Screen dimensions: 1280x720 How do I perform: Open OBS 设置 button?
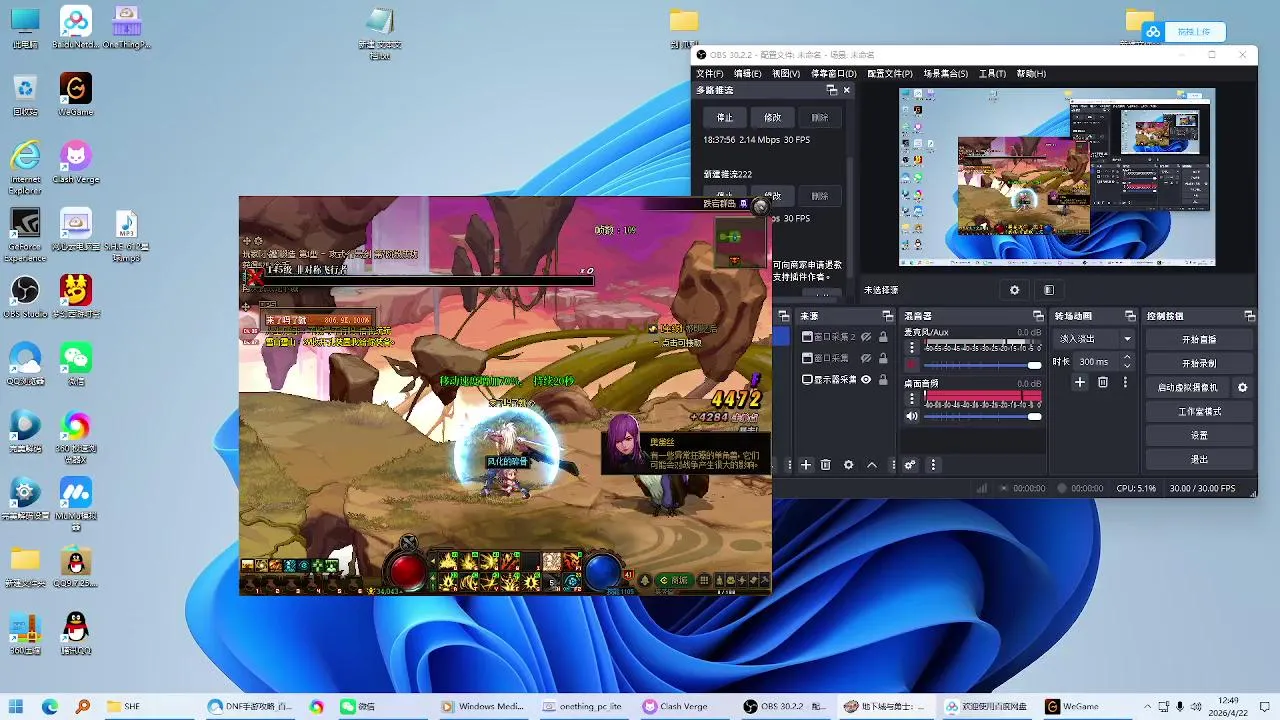click(x=1199, y=435)
